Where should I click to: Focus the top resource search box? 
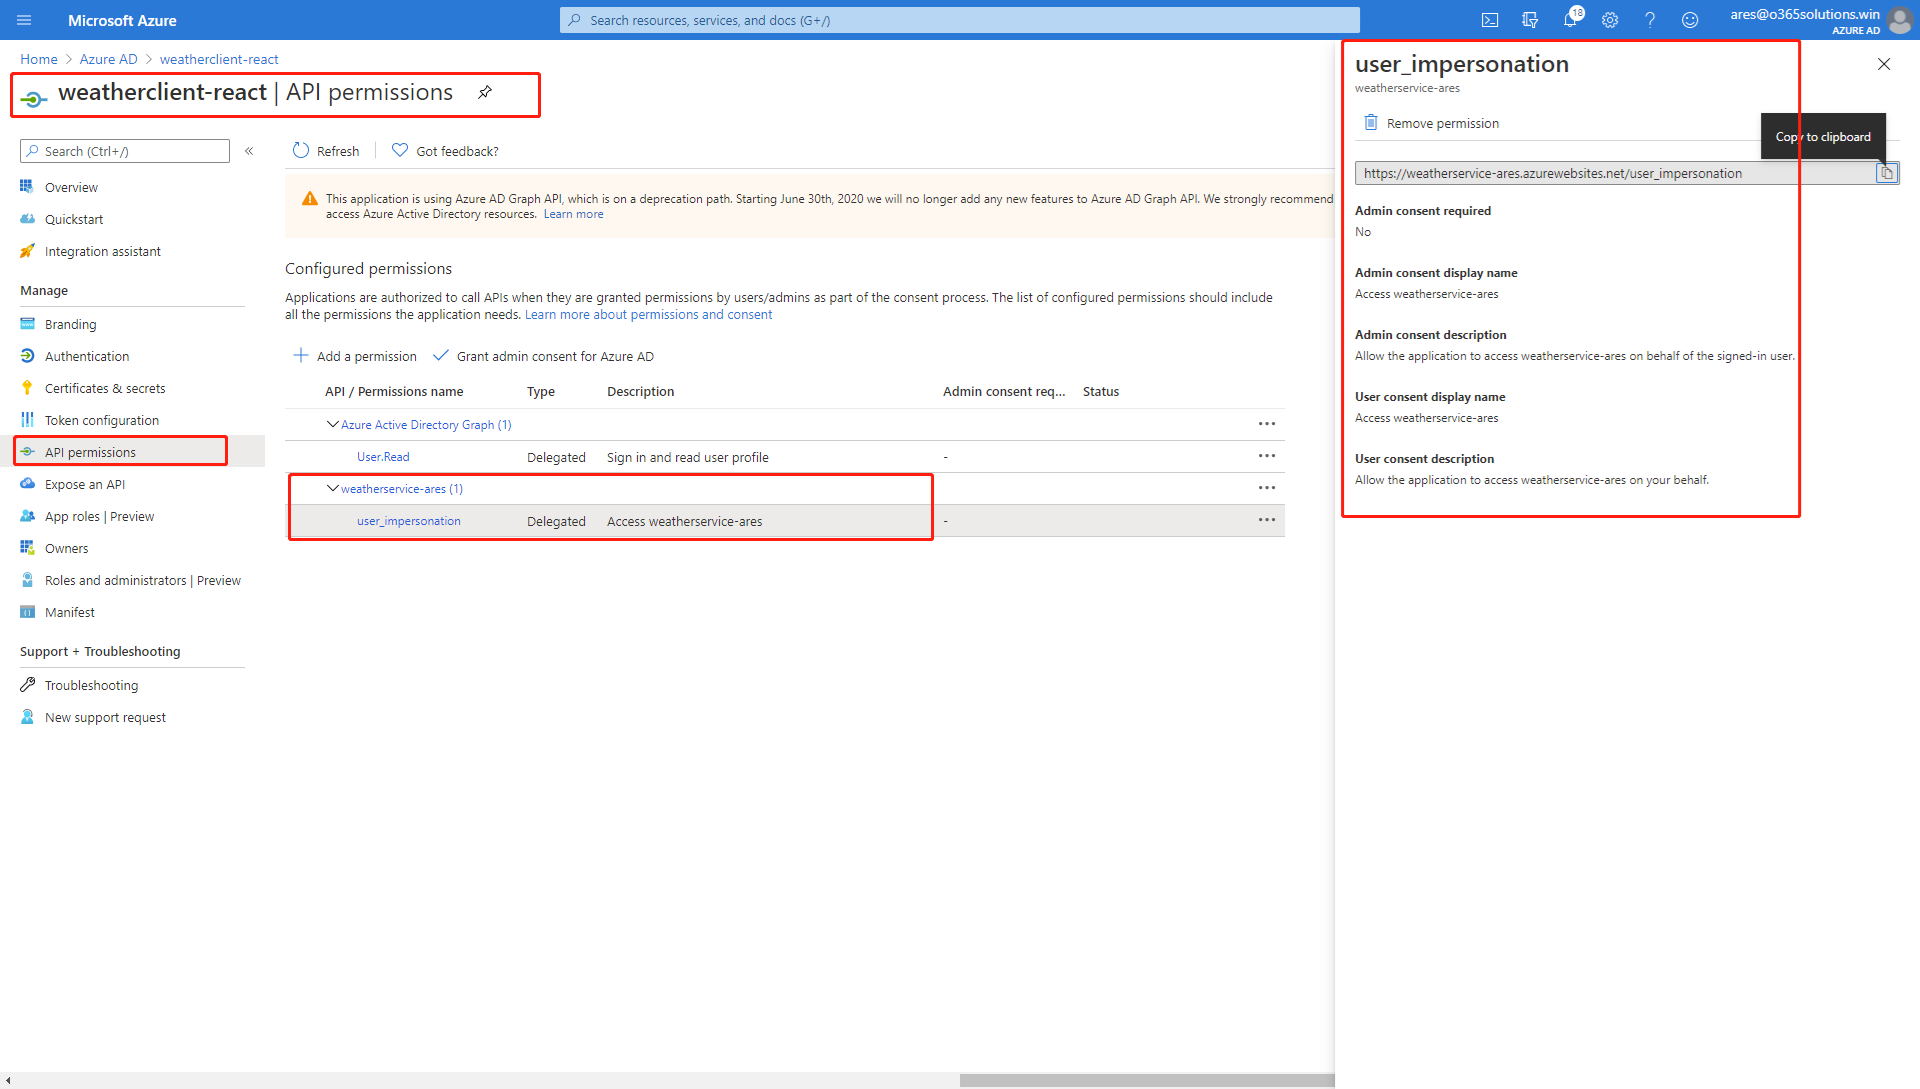point(960,20)
